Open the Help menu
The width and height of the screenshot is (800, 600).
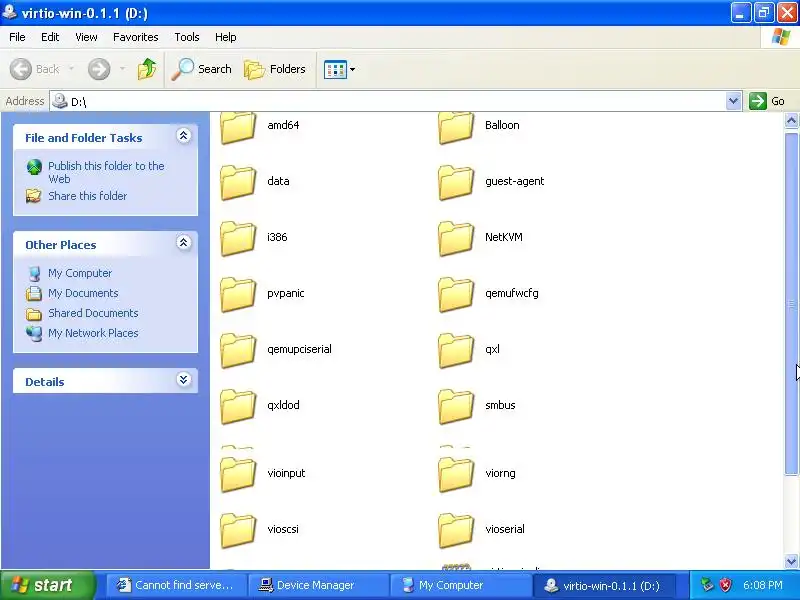coord(226,37)
